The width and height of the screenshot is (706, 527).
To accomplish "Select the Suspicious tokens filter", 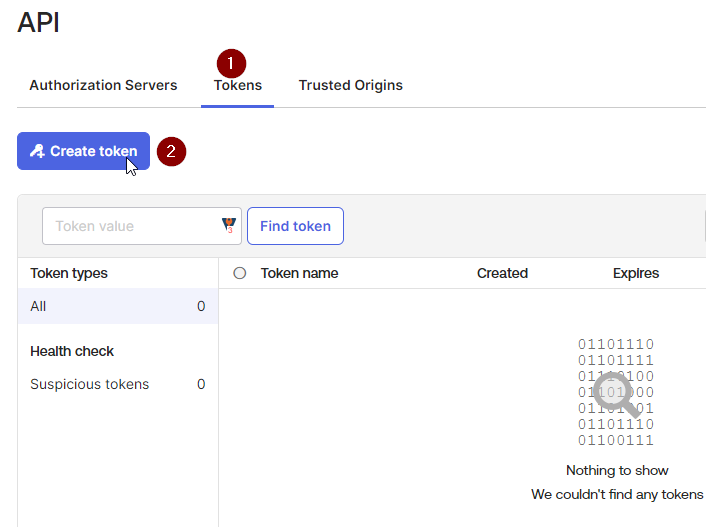I will pyautogui.click(x=118, y=384).
